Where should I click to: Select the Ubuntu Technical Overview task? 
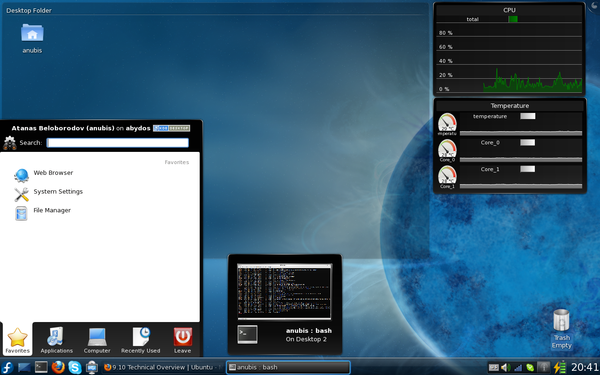tap(163, 367)
